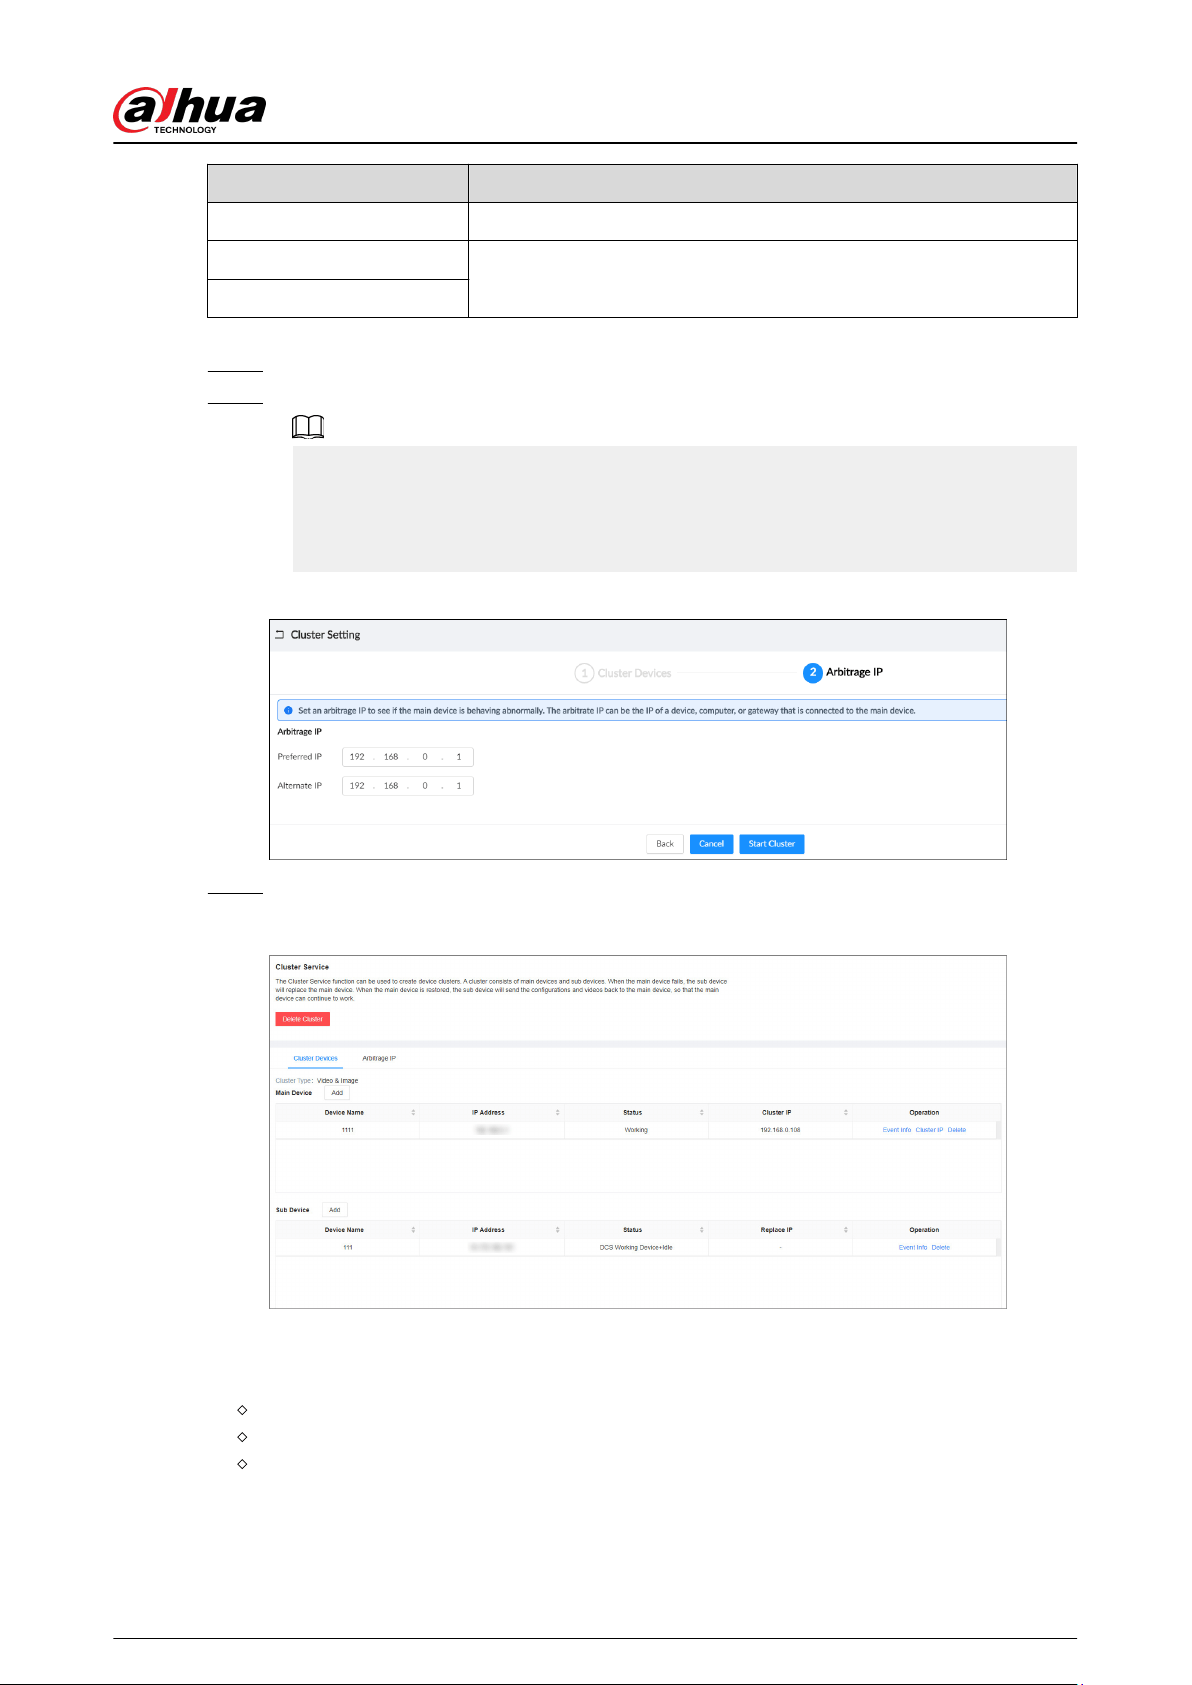Click the Cluster Type Video & Image text
This screenshot has width=1192, height=1685.
[317, 1081]
